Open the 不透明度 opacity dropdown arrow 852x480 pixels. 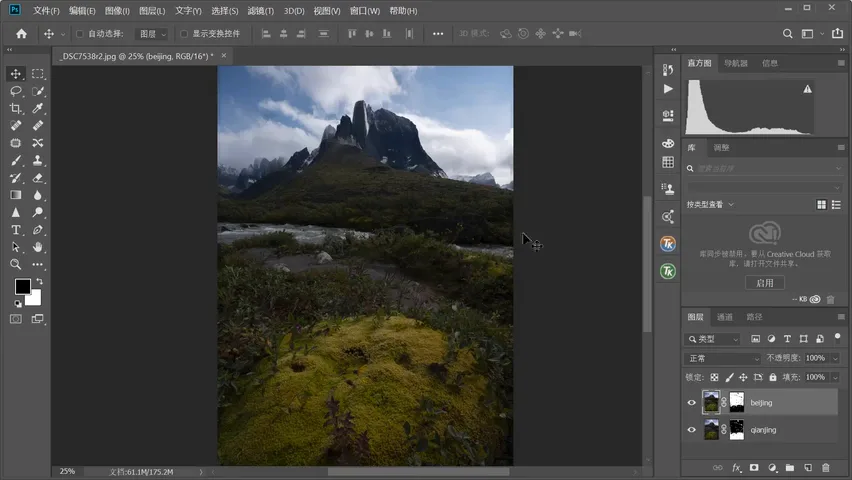[x=835, y=358]
